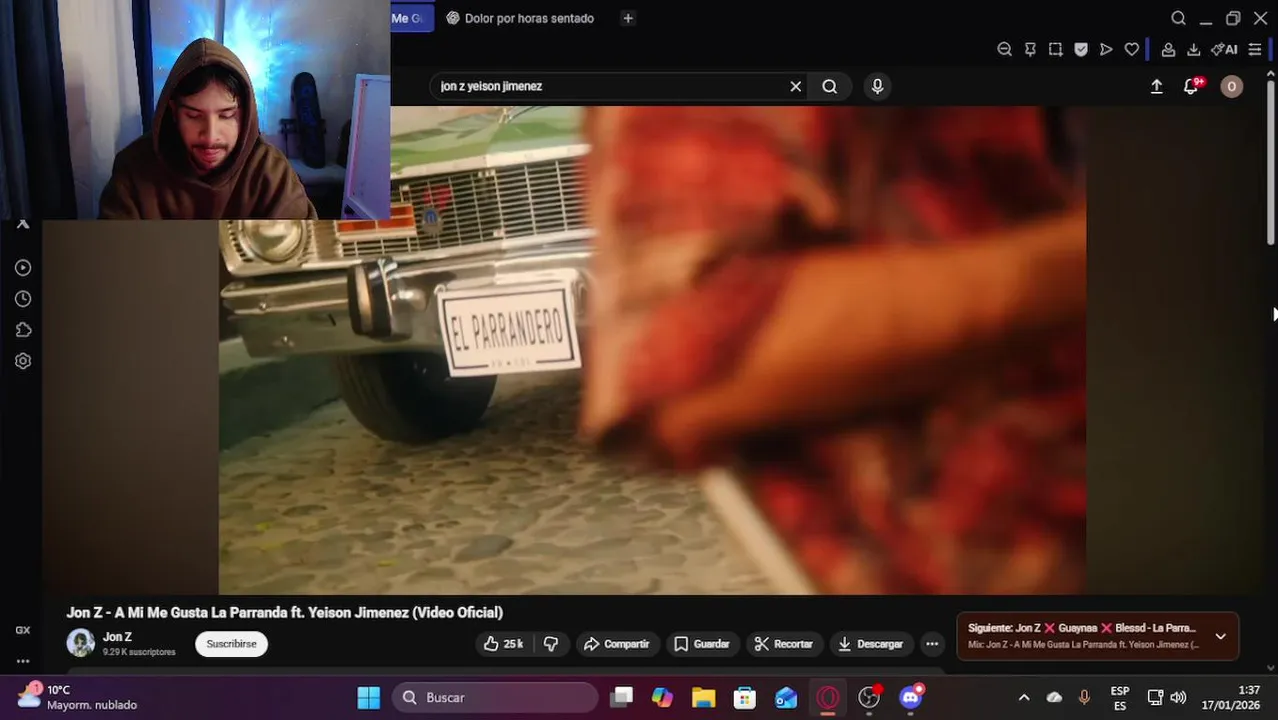Open the Jon Z channel avatar
The image size is (1278, 720).
pos(80,643)
